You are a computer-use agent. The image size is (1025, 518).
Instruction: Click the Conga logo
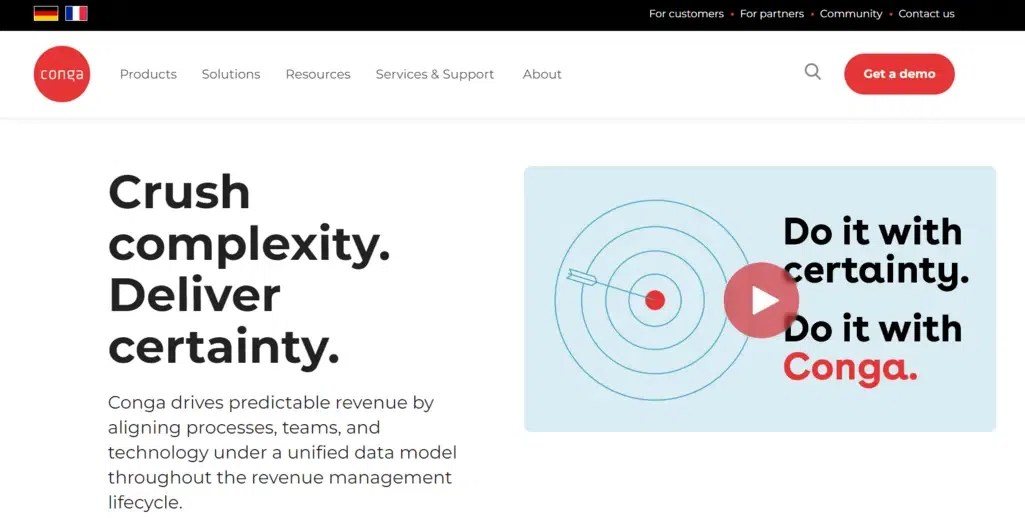(62, 74)
